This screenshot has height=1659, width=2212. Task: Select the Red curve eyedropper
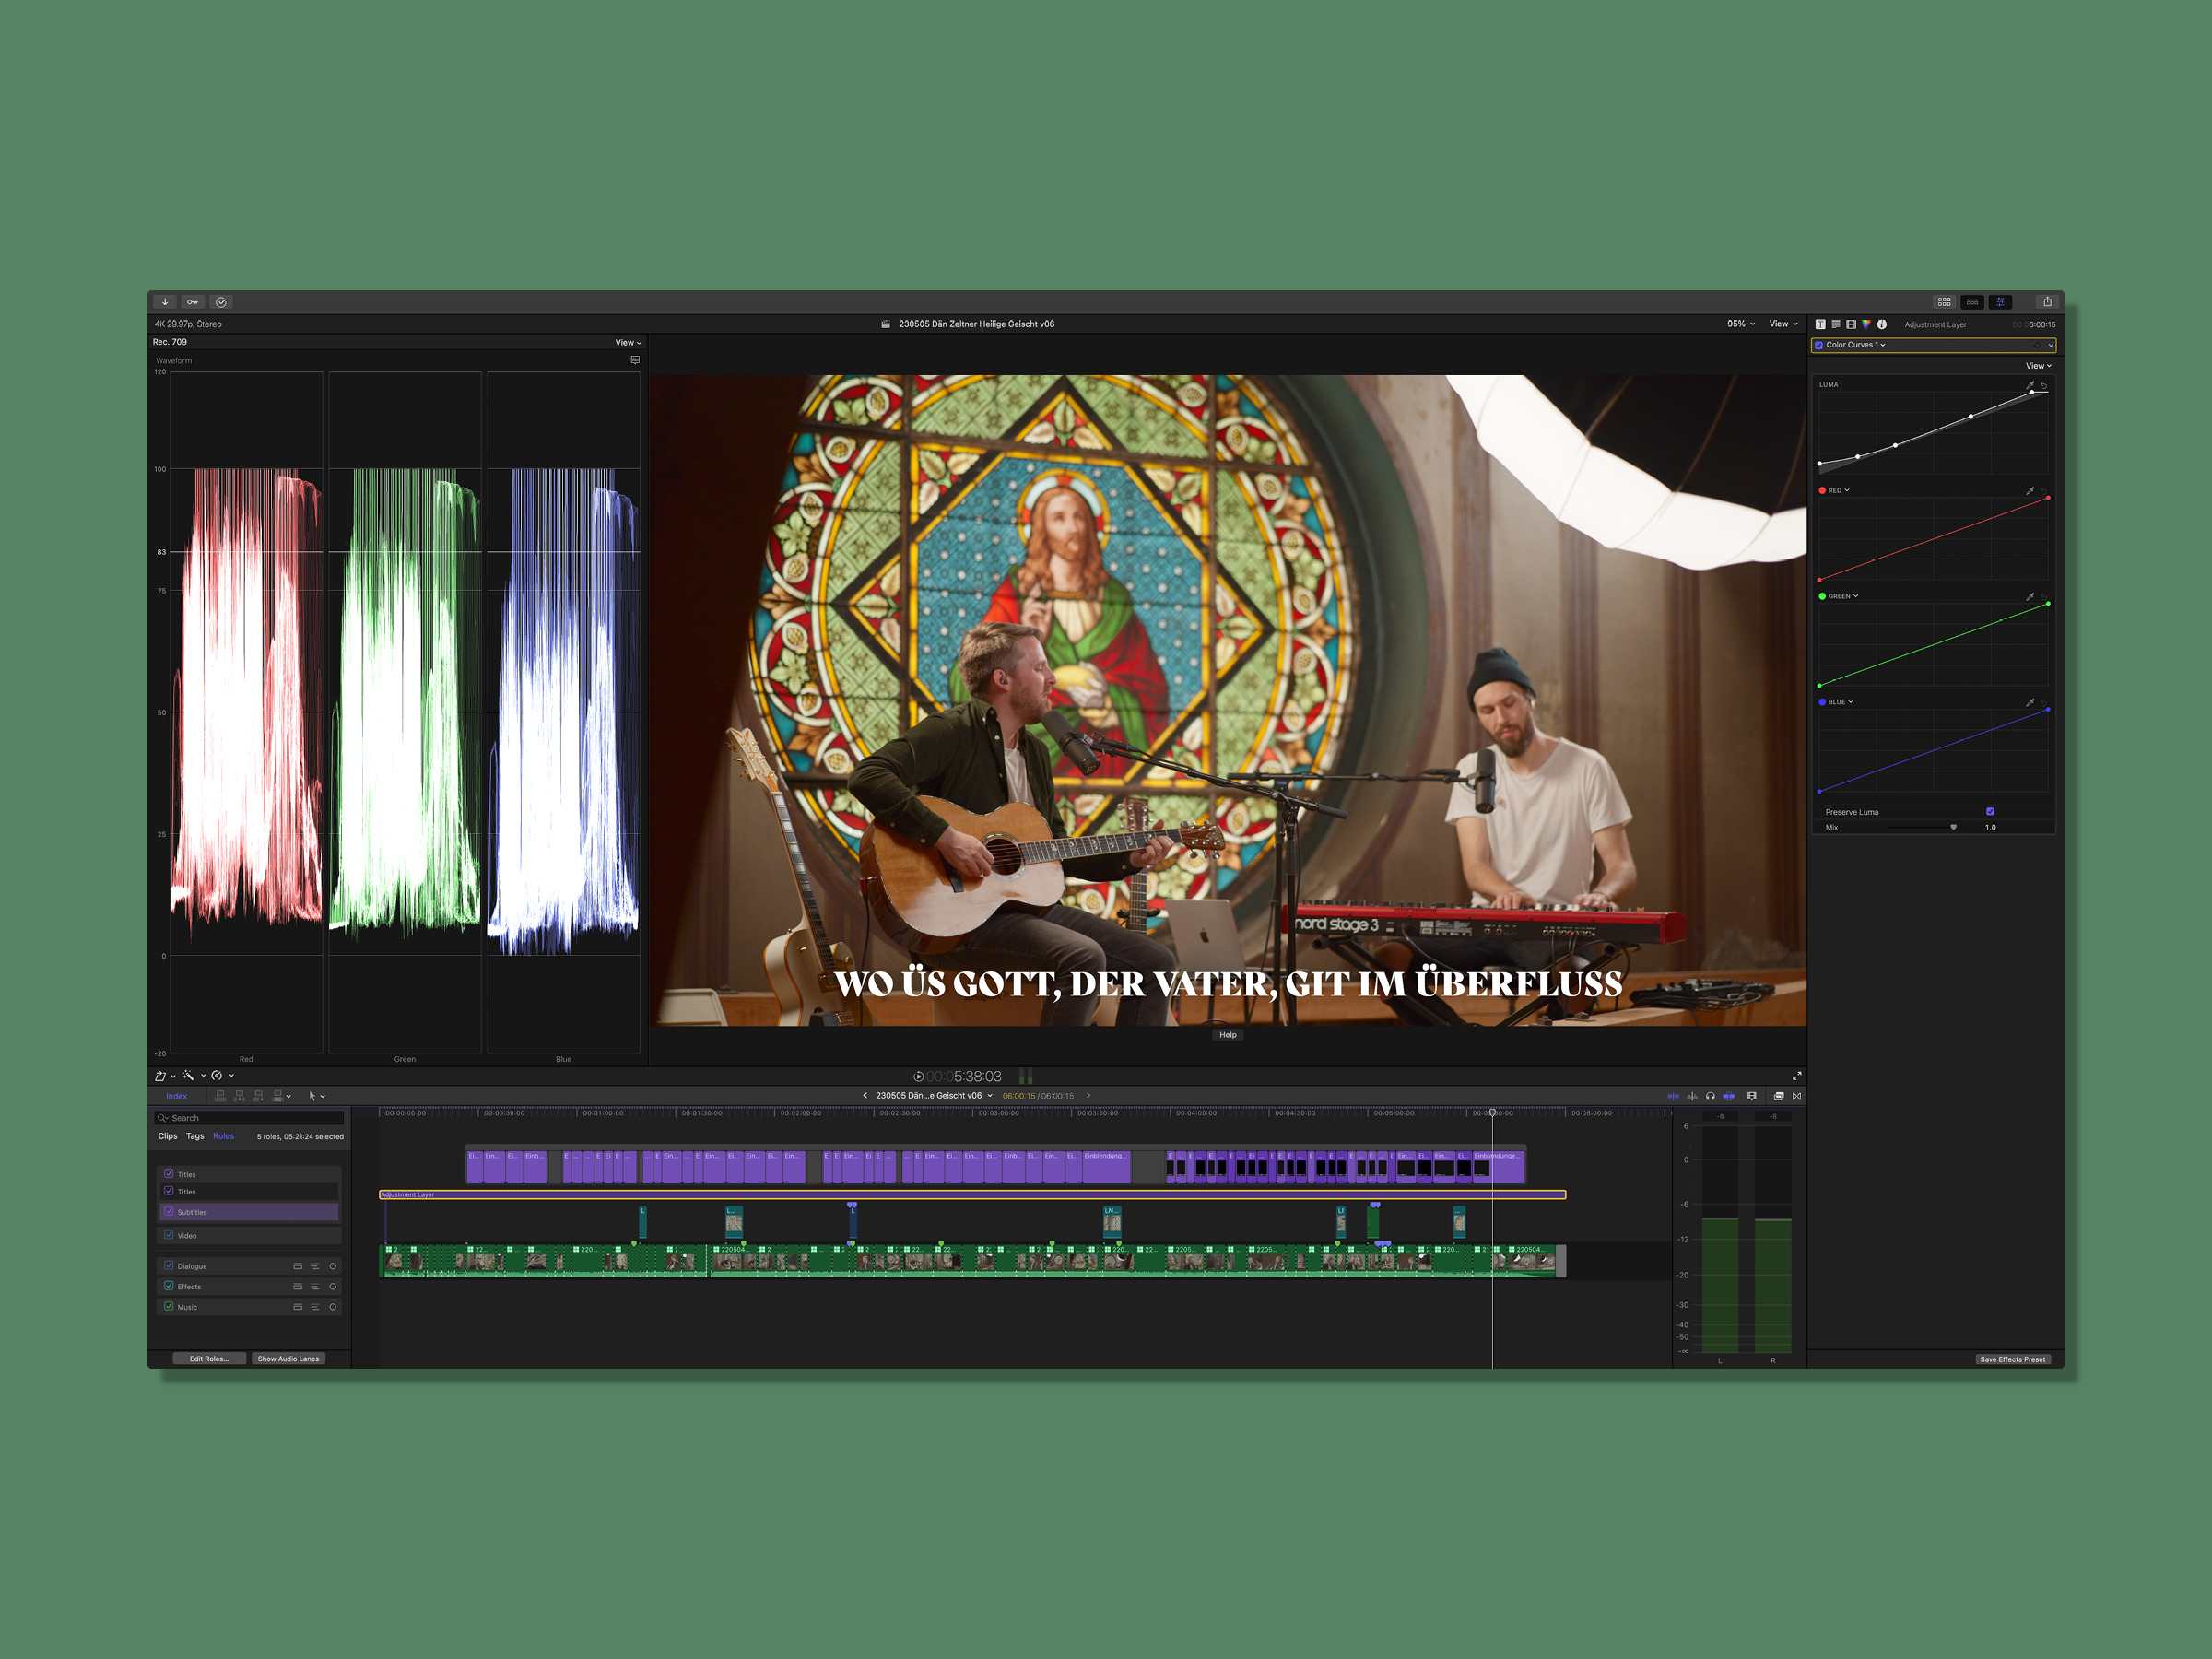(2030, 491)
